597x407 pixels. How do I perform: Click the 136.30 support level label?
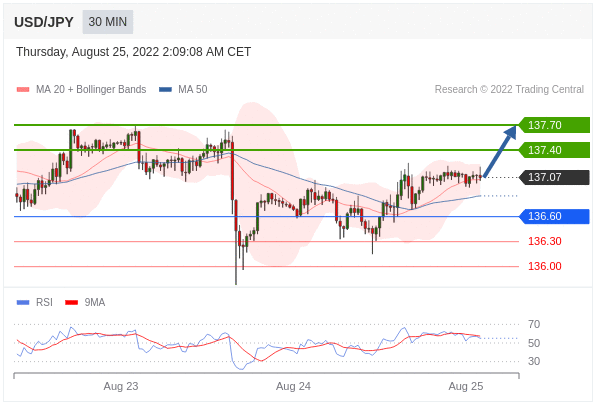coord(544,241)
